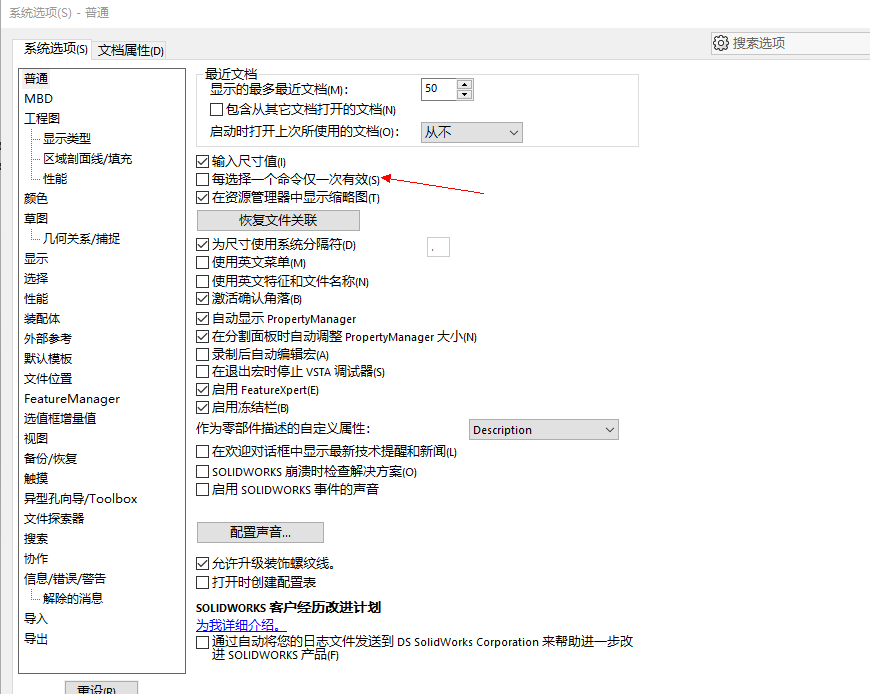
Task: Disable the 输入尺寸值 checkbox
Action: coord(202,161)
